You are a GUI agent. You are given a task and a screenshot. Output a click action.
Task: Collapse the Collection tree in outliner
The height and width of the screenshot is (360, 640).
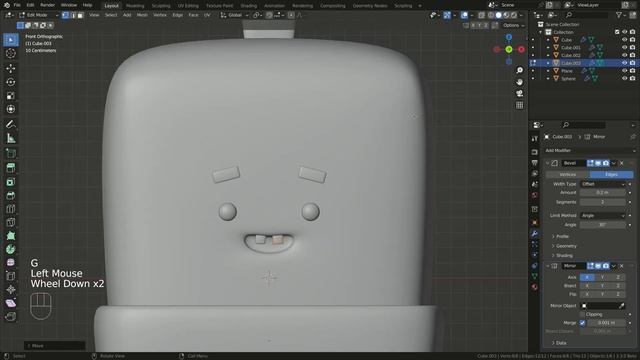coord(541,32)
